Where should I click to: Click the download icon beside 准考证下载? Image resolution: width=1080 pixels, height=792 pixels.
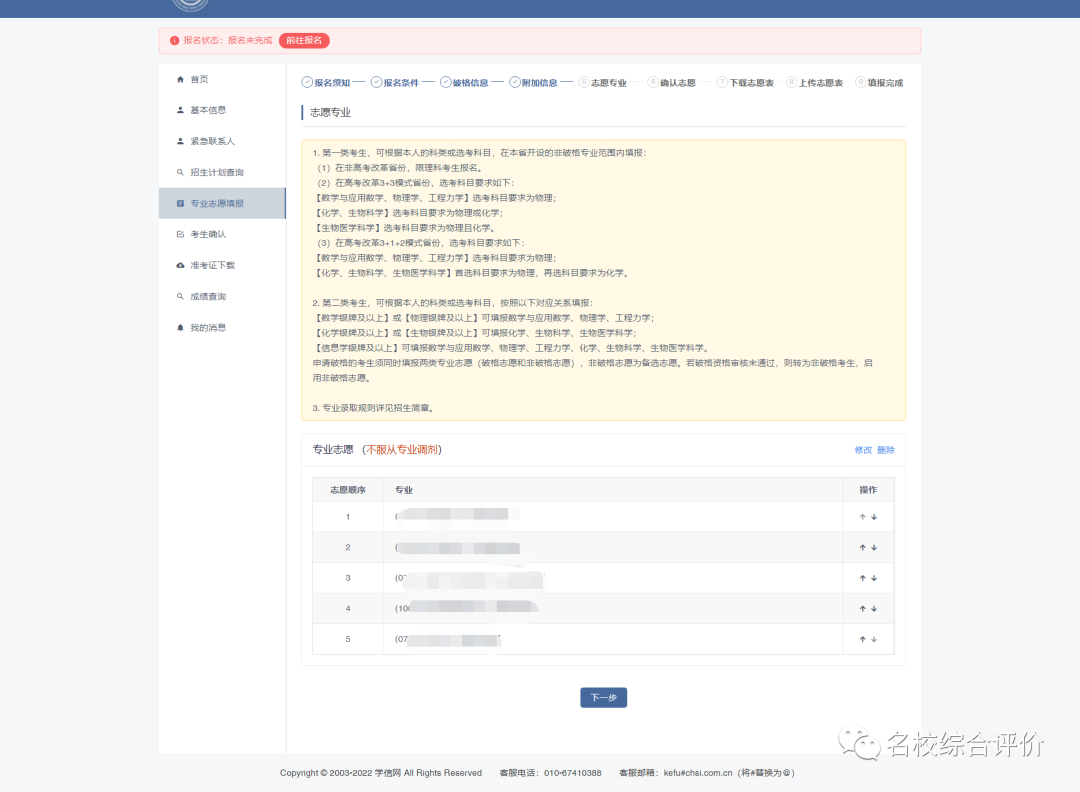pyautogui.click(x=180, y=266)
